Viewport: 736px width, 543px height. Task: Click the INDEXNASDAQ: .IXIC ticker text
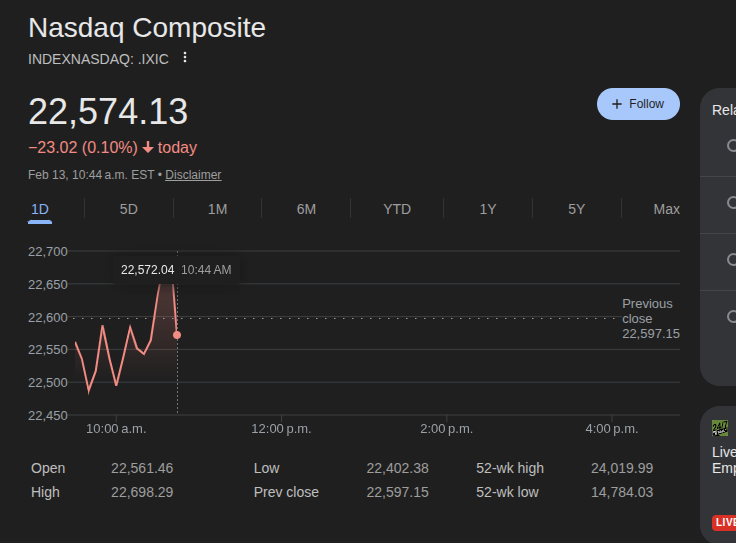[98, 60]
